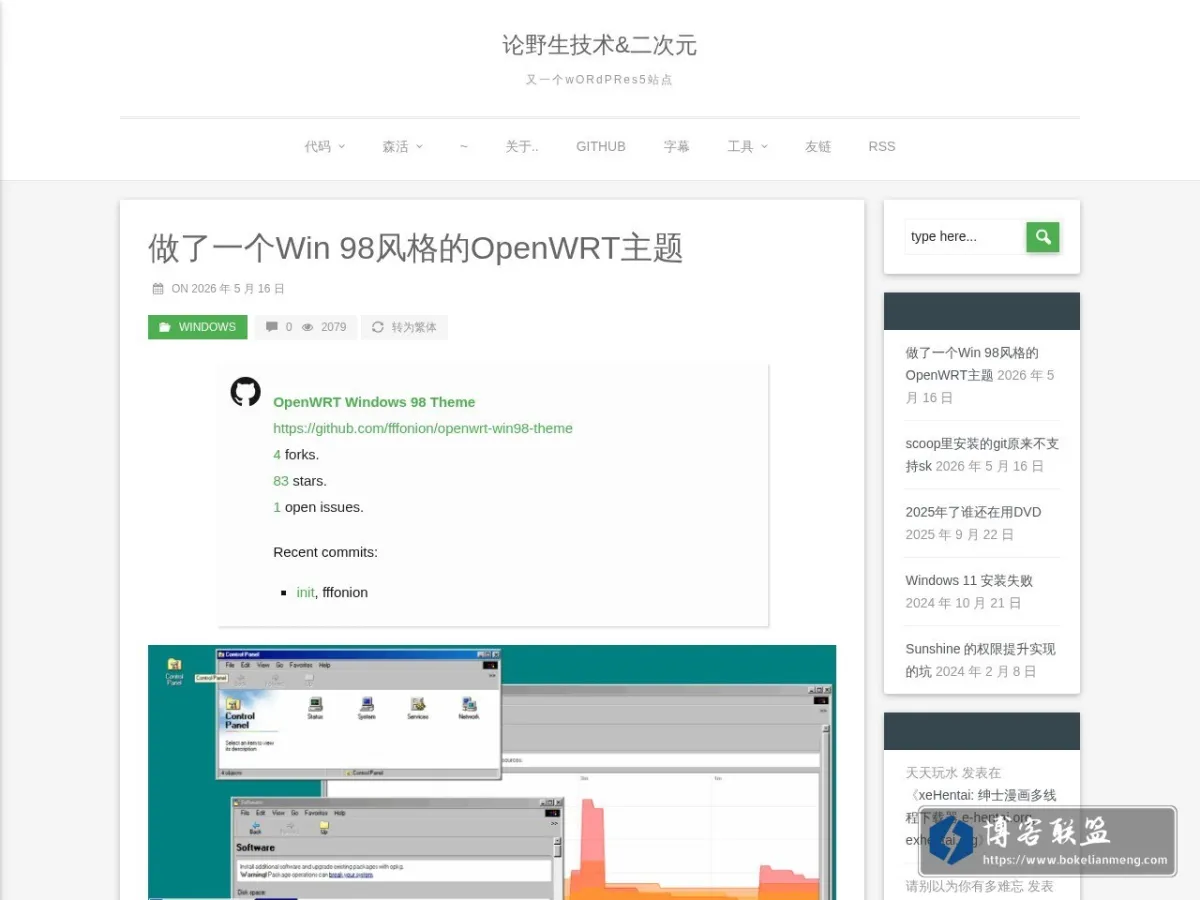Click 转为繁体 conversion button
1200x900 pixels.
404,327
